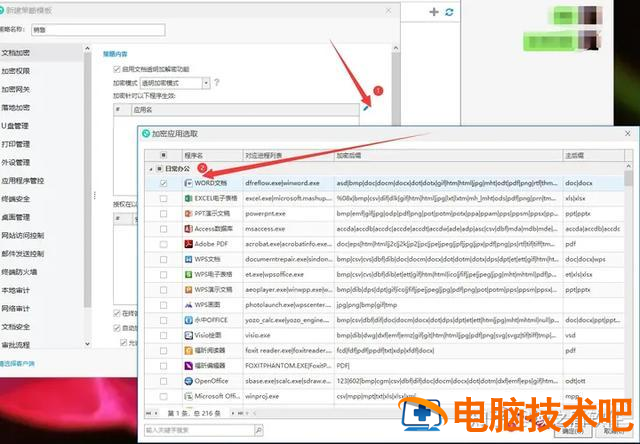640x444 pixels.
Task: Click the keyword search input field
Action: point(200,430)
